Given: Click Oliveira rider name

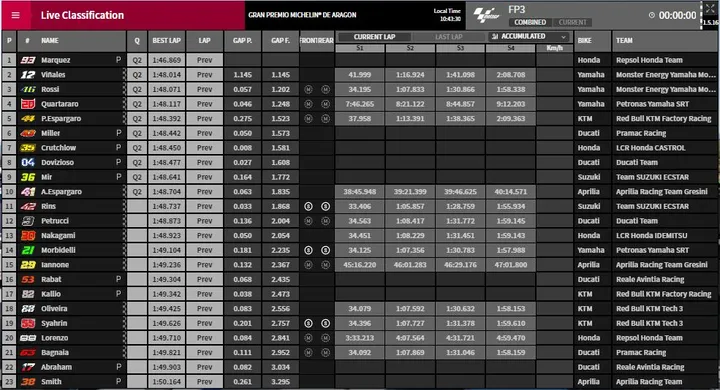Looking at the screenshot, I should click(54, 309).
